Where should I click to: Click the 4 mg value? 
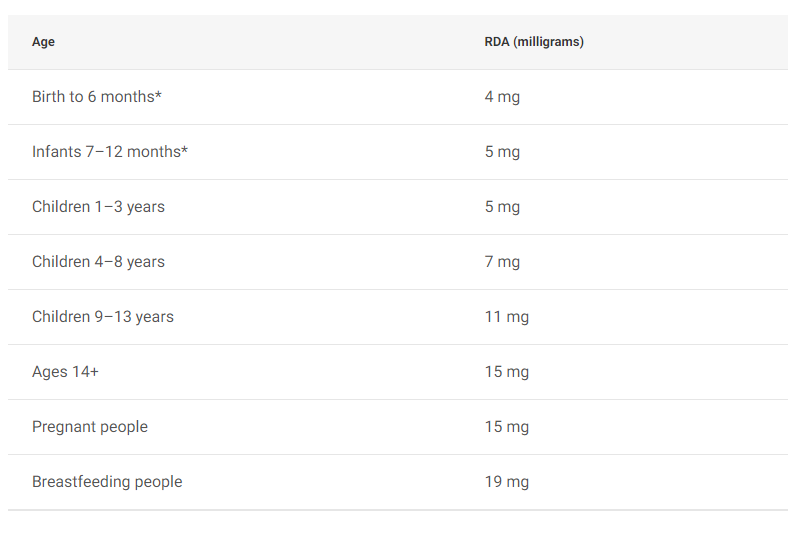point(502,97)
